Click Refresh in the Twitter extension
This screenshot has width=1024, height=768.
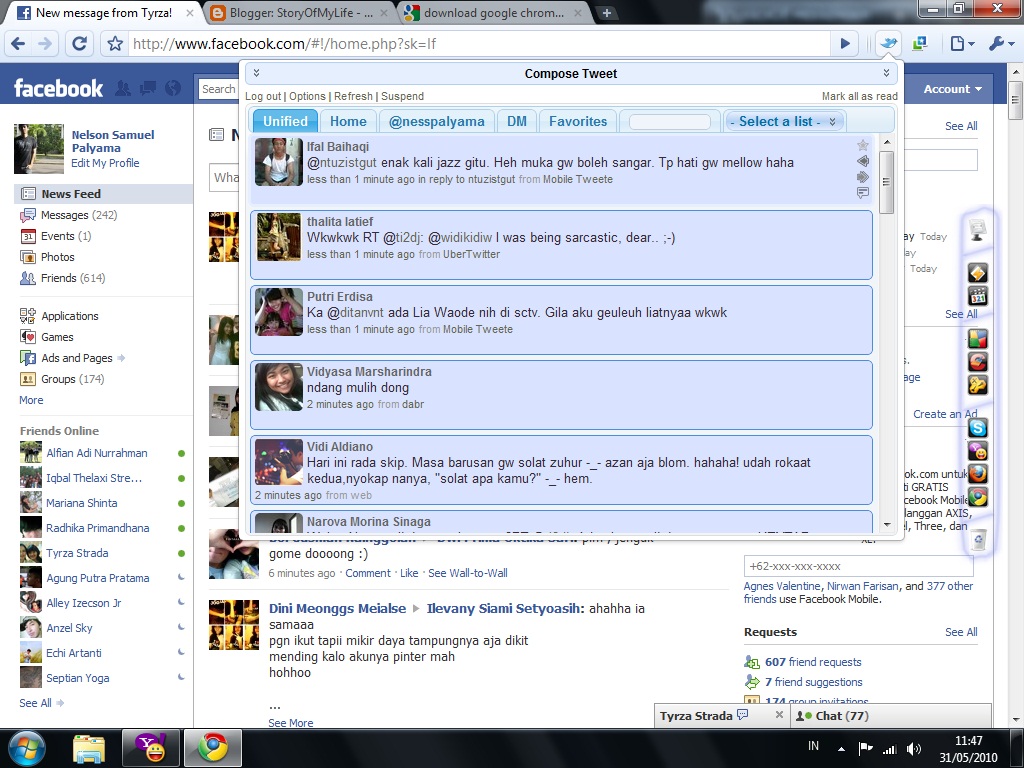(353, 96)
